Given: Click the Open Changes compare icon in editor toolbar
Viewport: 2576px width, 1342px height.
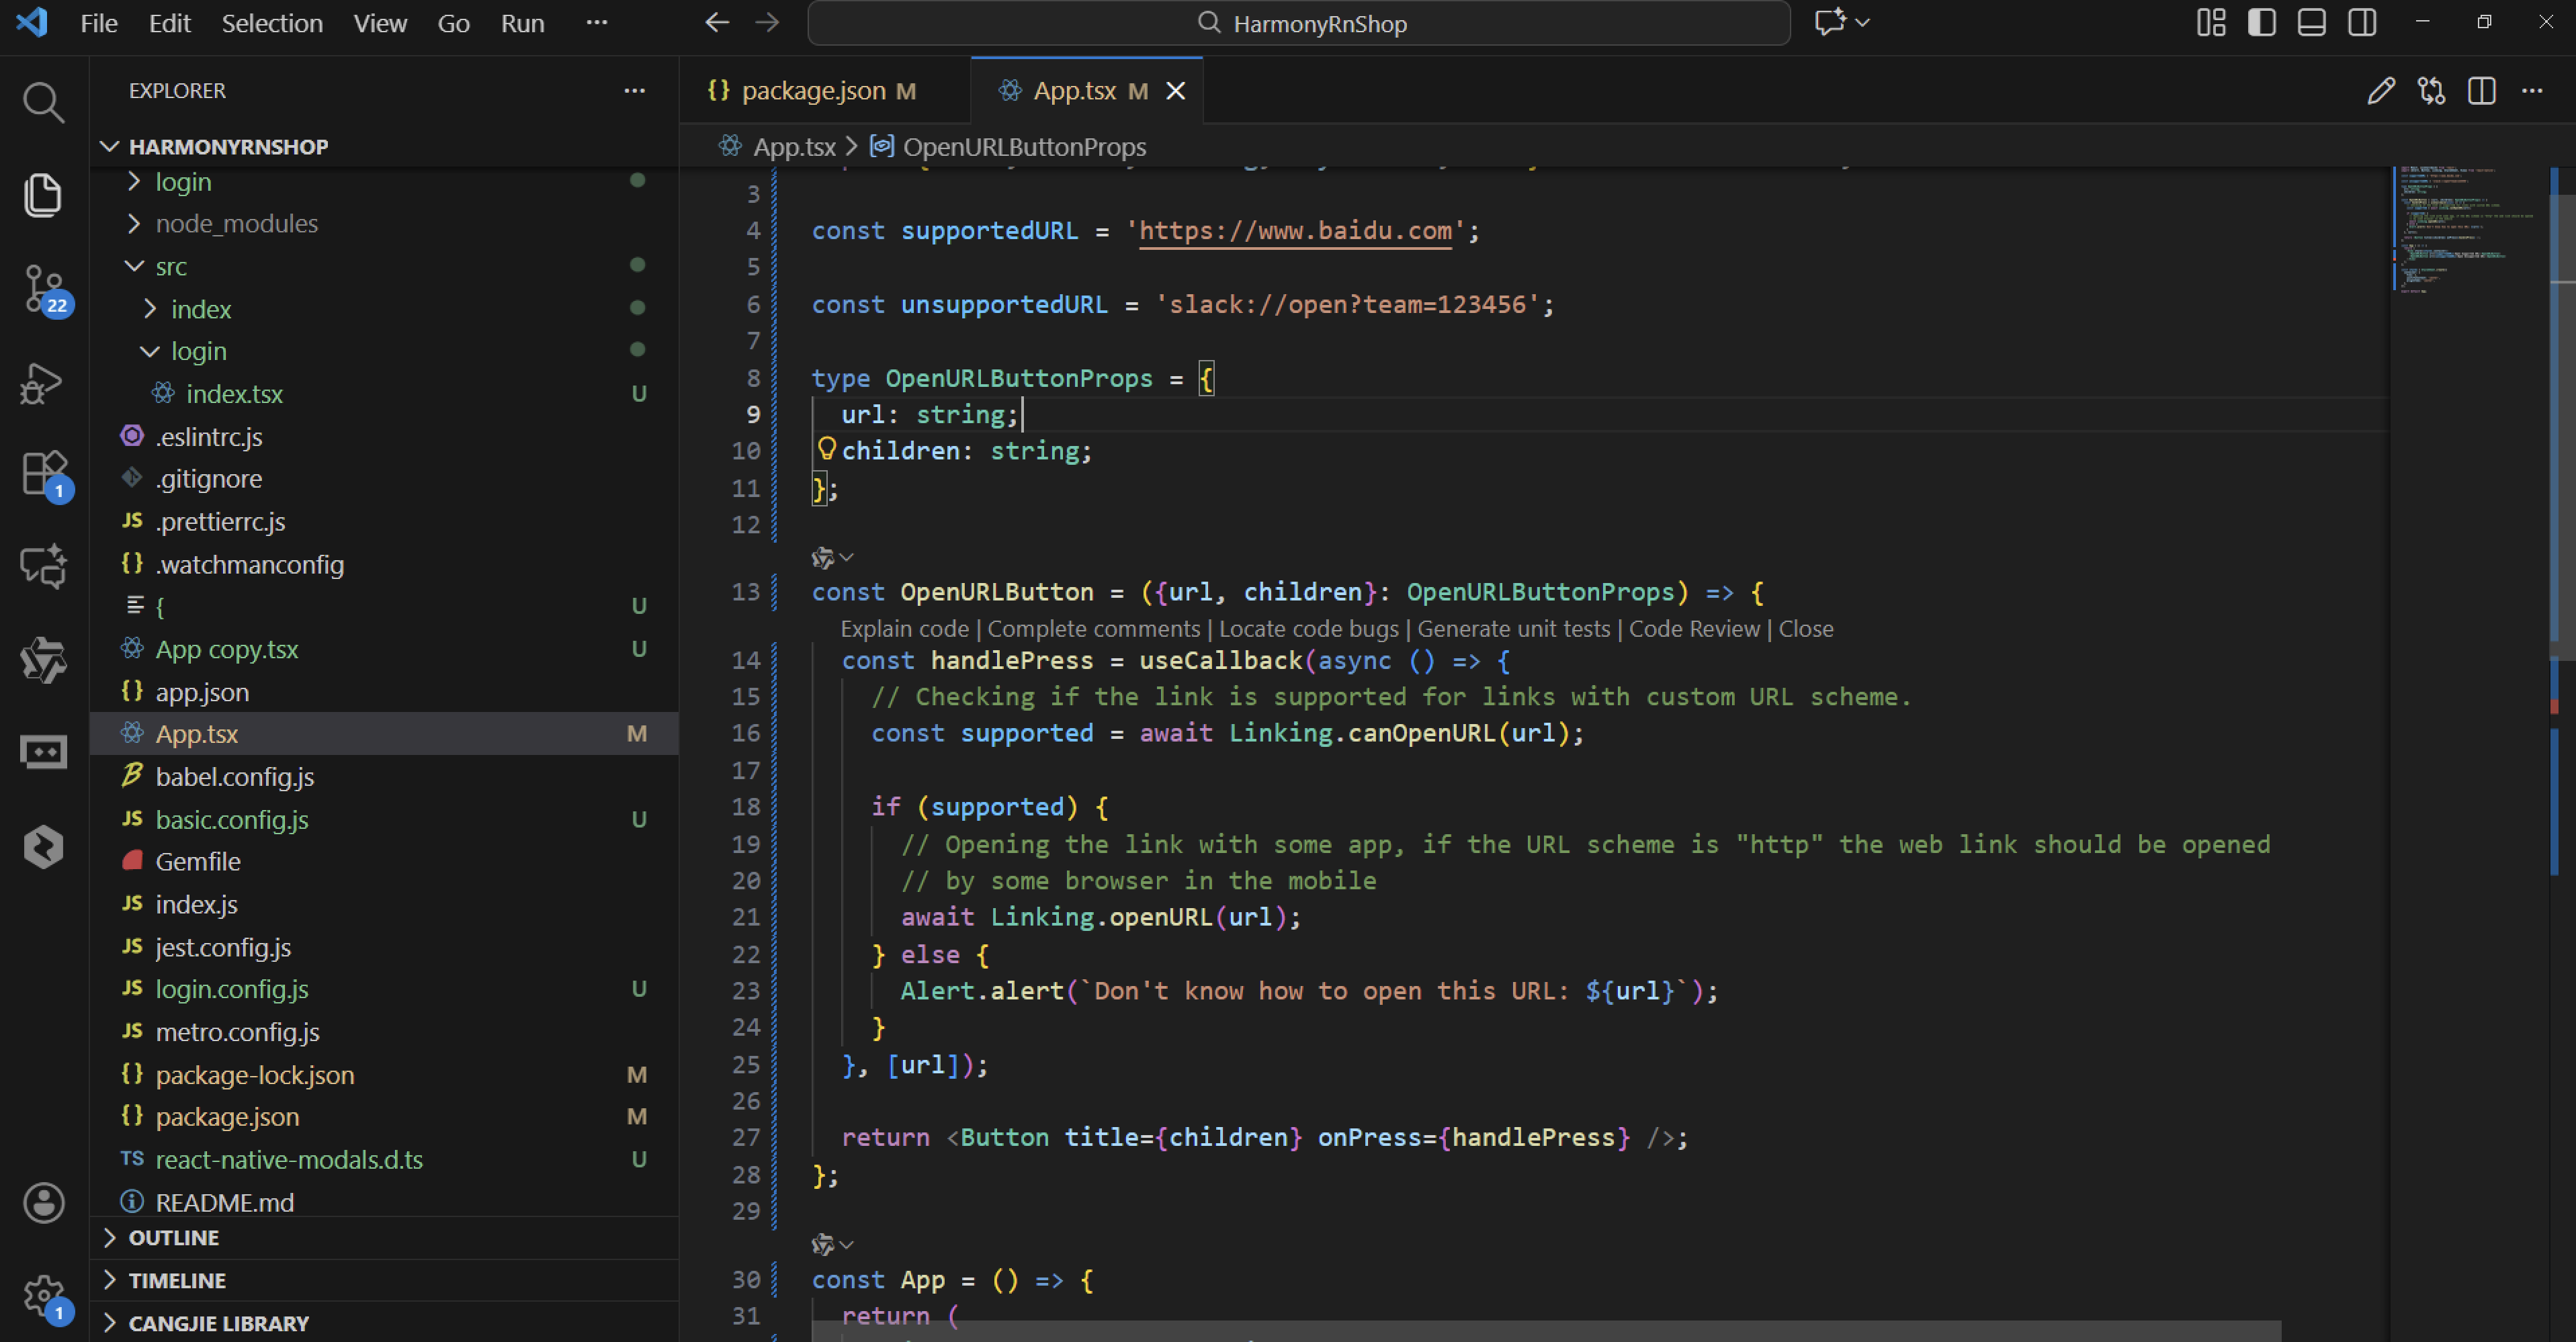Looking at the screenshot, I should pyautogui.click(x=2431, y=91).
